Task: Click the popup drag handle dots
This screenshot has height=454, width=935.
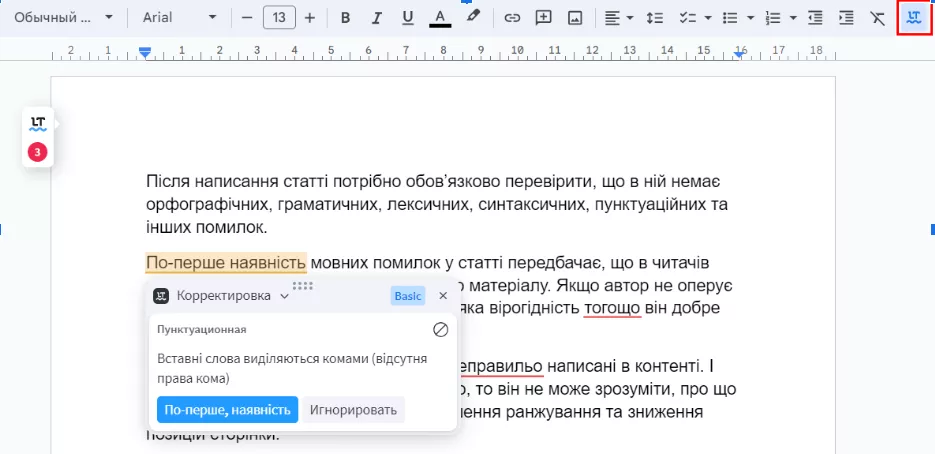Action: (x=303, y=285)
